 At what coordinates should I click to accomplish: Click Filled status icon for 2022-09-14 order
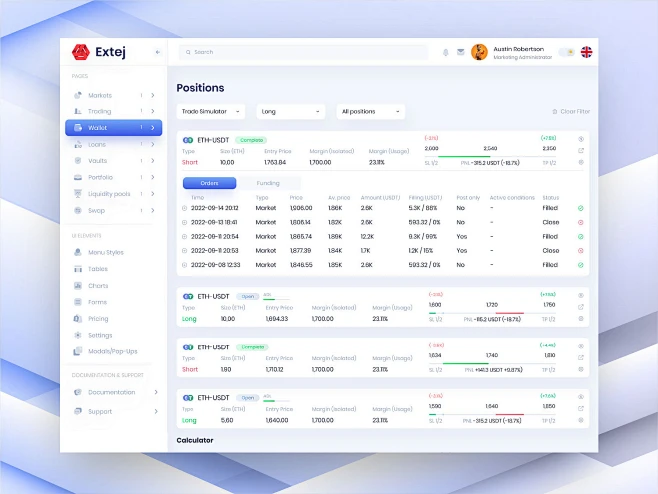coord(581,208)
